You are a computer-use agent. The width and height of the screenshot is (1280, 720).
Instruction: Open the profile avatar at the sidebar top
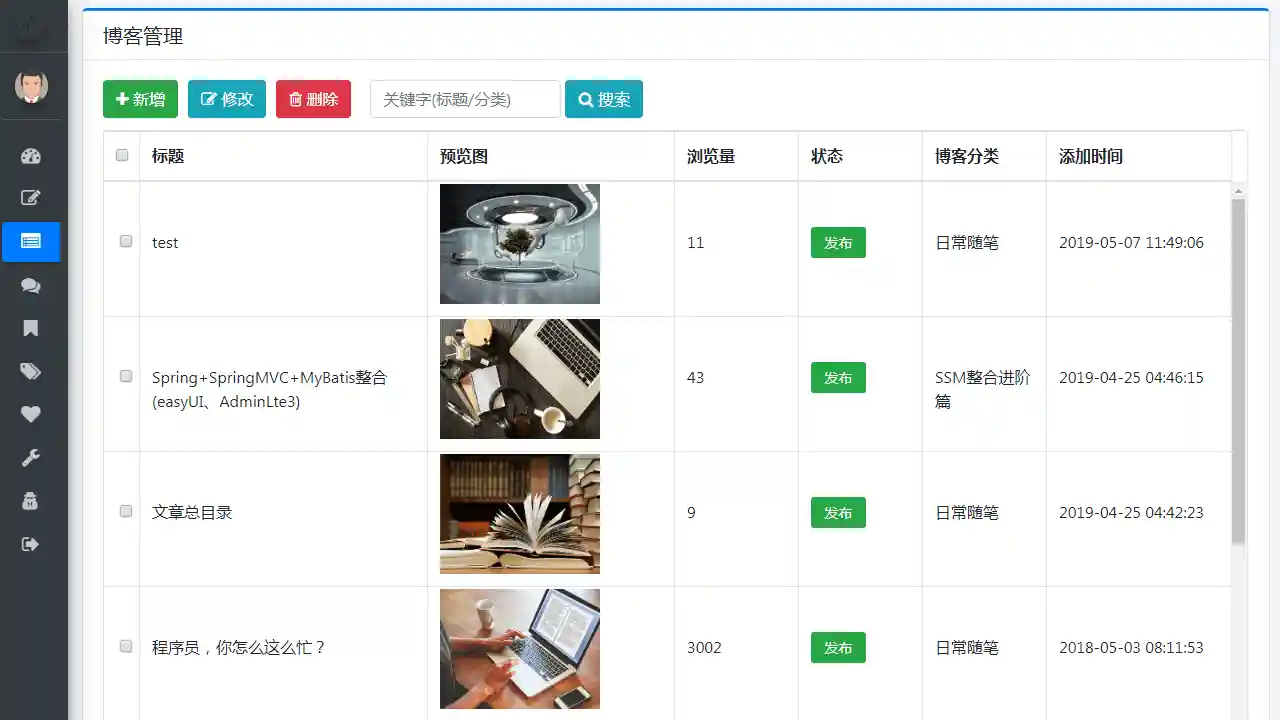[x=31, y=87]
